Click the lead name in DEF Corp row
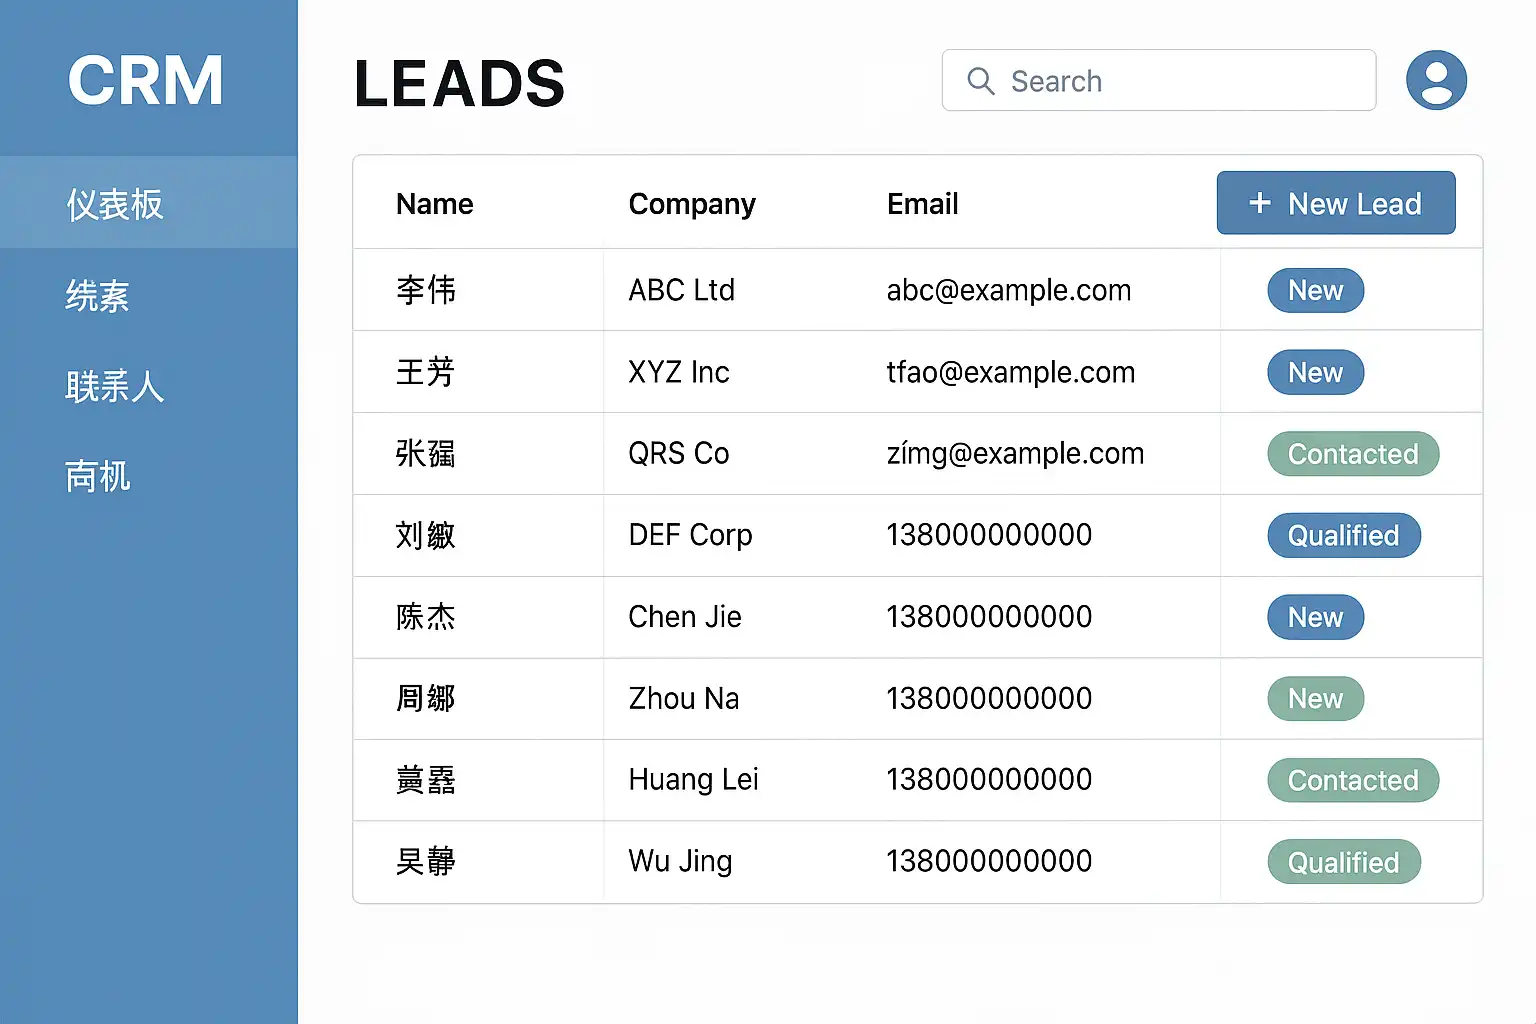This screenshot has width=1536, height=1024. (x=426, y=535)
